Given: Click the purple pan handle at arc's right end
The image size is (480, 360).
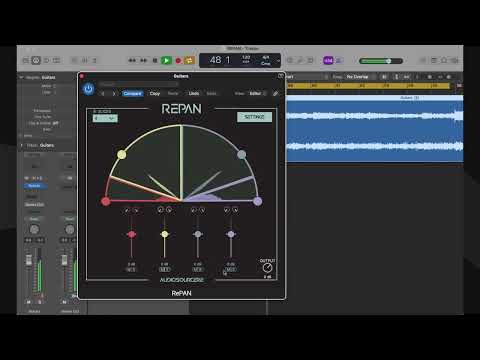Looking at the screenshot, I should 257,201.
